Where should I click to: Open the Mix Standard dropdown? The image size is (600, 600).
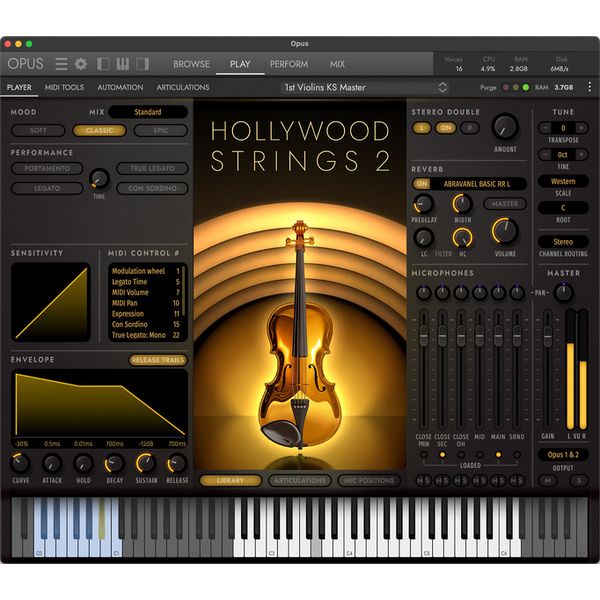[x=148, y=112]
